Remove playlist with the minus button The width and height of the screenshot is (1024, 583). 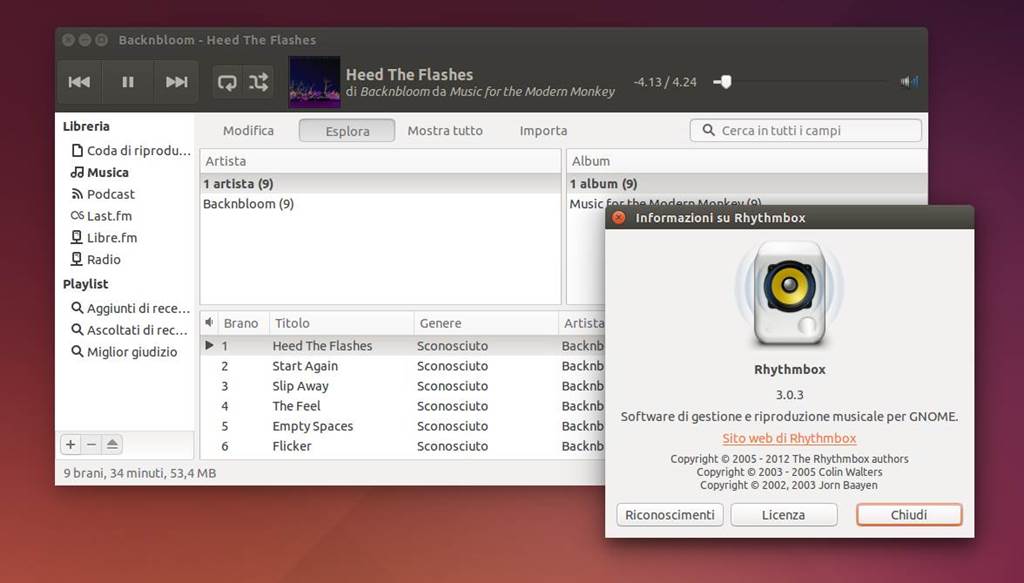tap(91, 444)
